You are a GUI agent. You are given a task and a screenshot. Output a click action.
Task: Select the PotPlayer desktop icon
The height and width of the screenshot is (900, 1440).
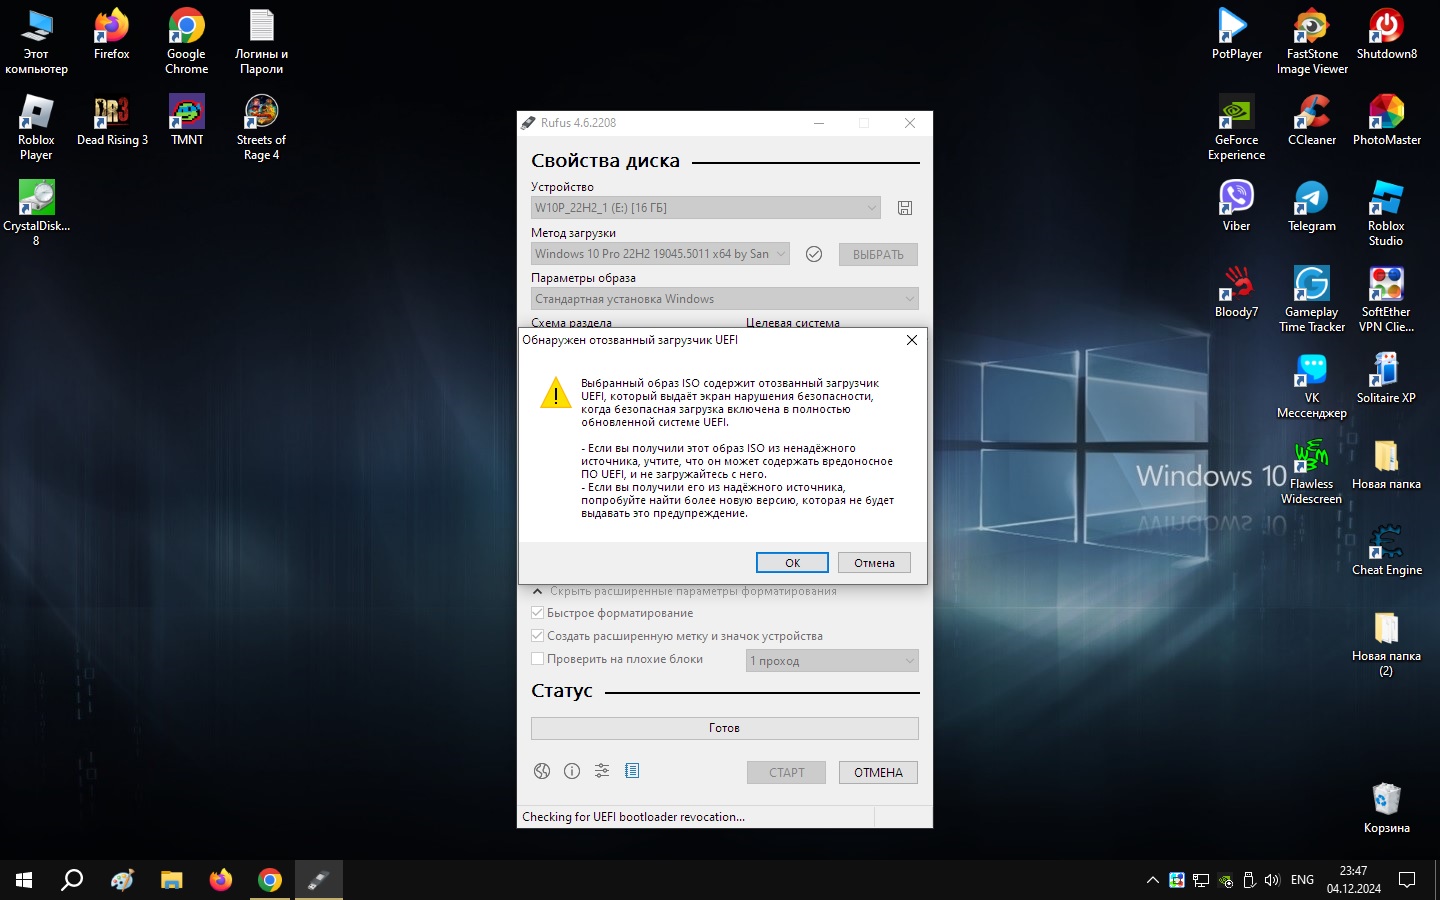(1237, 35)
